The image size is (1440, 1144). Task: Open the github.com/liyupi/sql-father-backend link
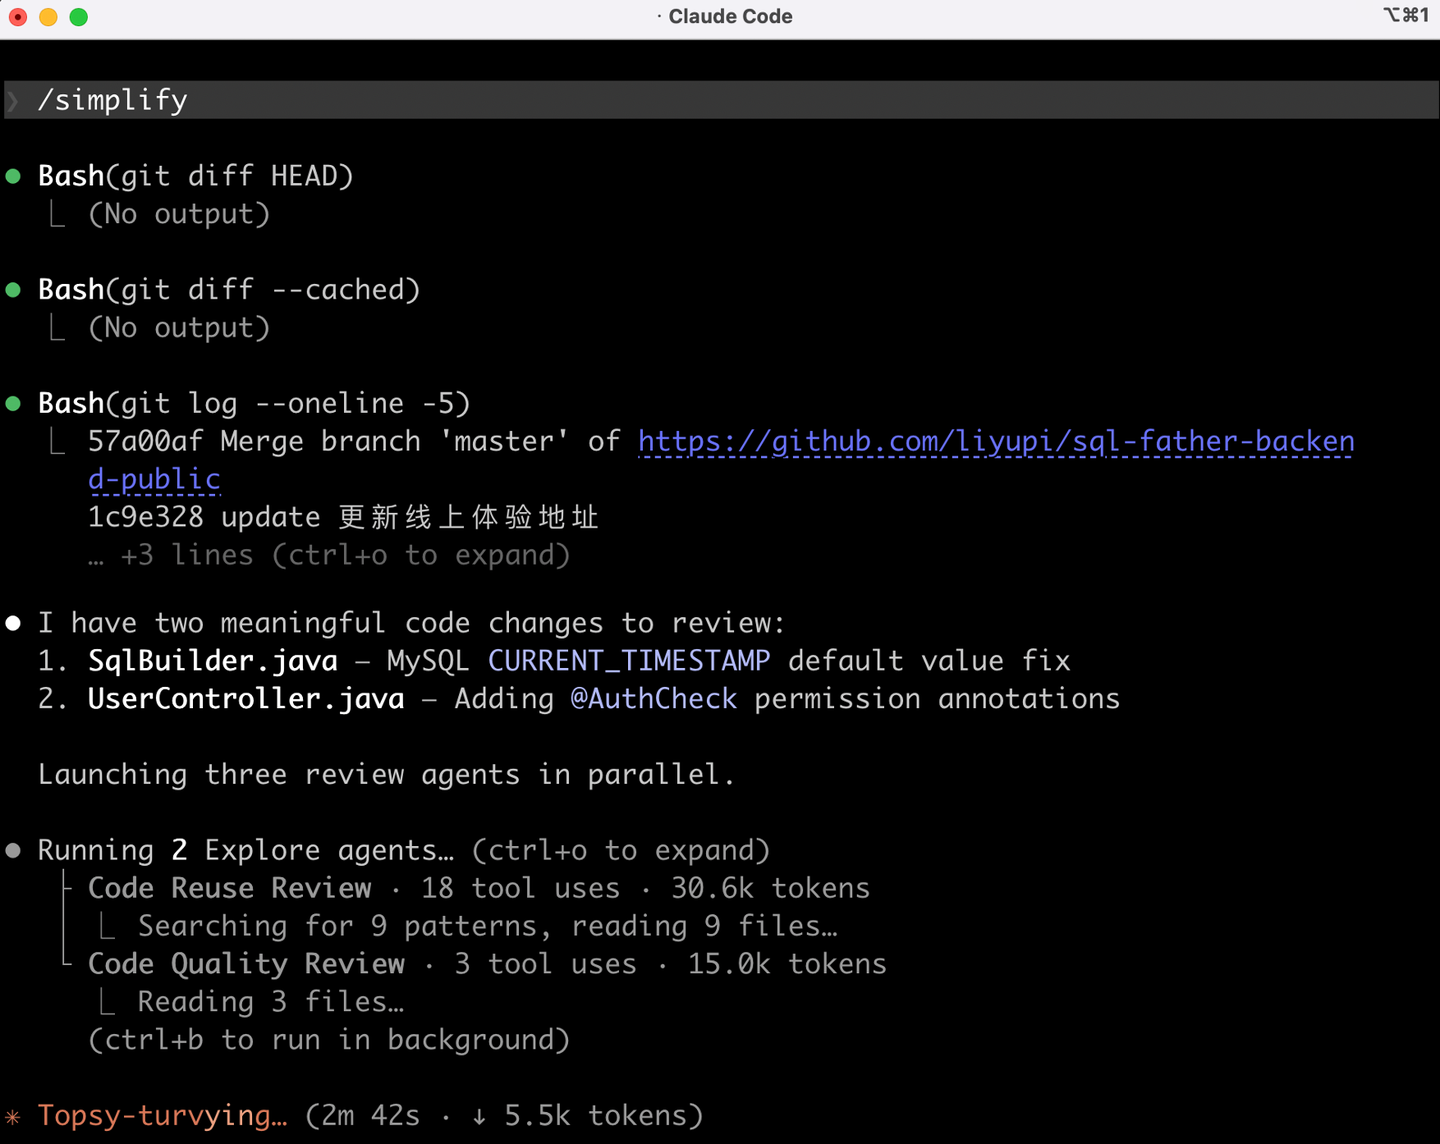[x=996, y=441]
